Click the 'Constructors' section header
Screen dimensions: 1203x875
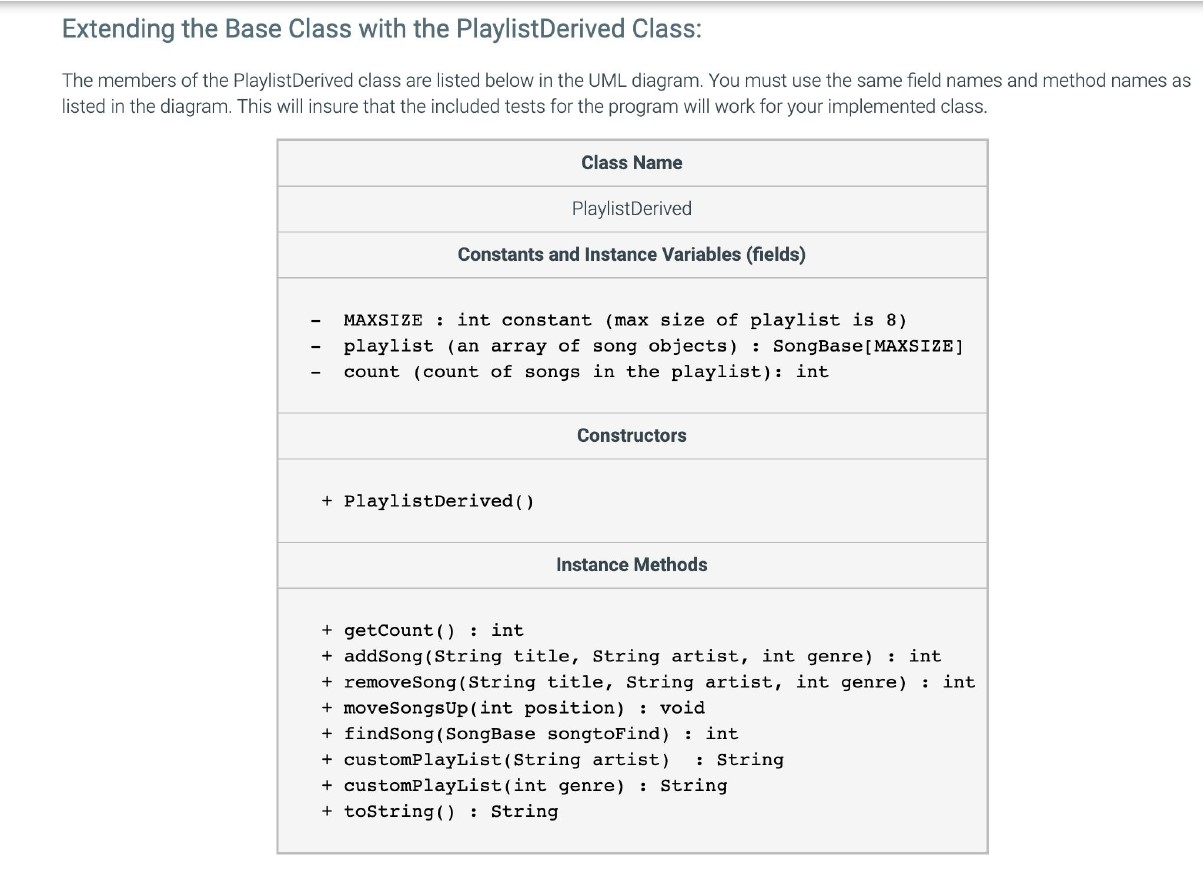[632, 436]
